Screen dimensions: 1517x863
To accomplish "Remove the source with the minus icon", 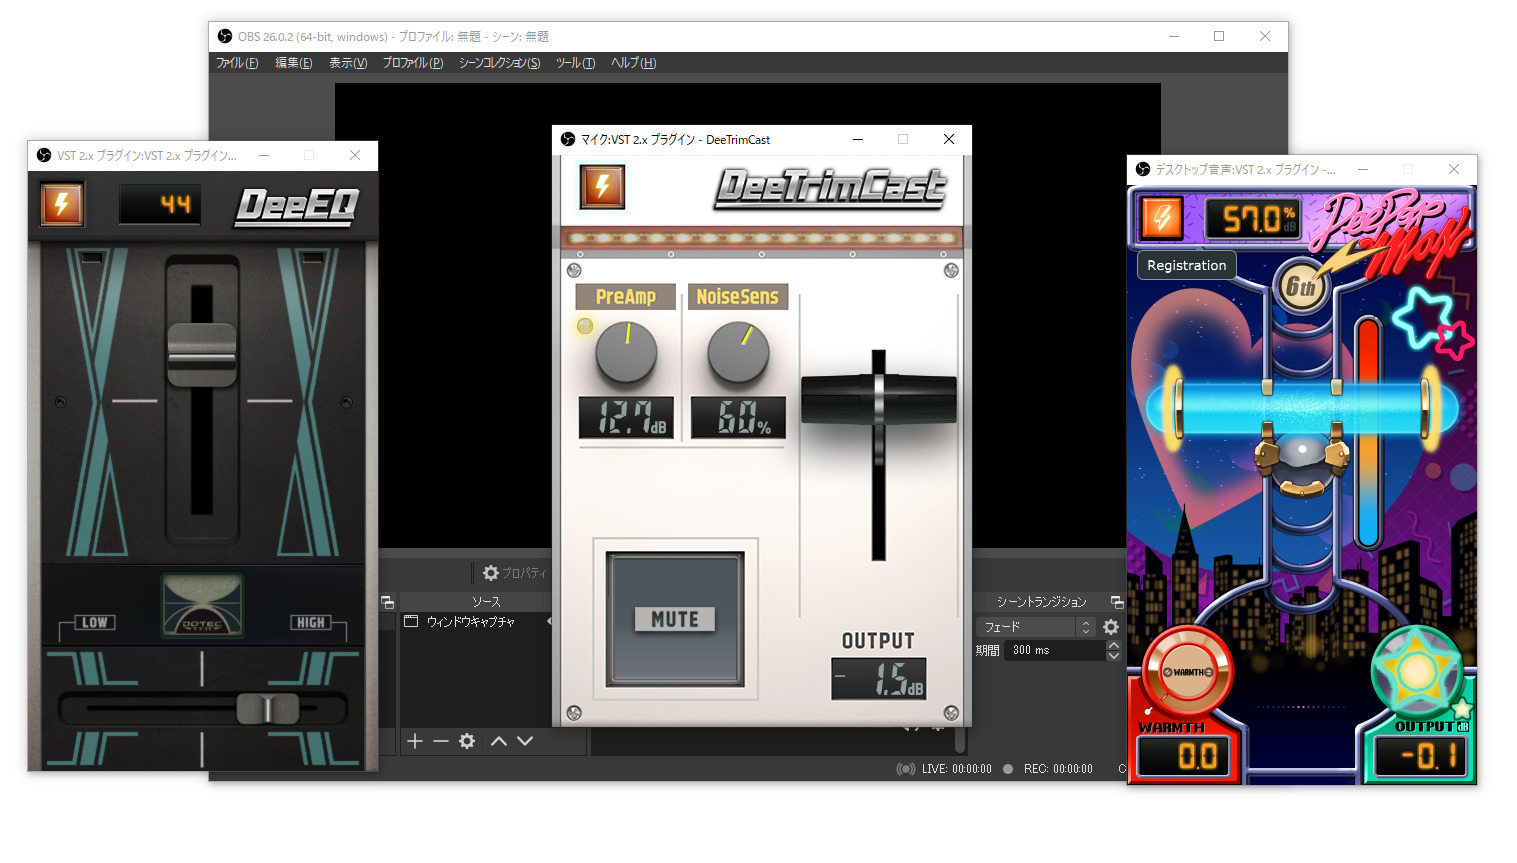I will tap(440, 741).
